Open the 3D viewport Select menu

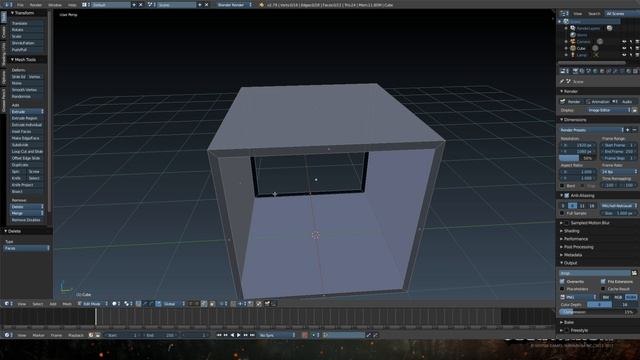tap(38, 304)
